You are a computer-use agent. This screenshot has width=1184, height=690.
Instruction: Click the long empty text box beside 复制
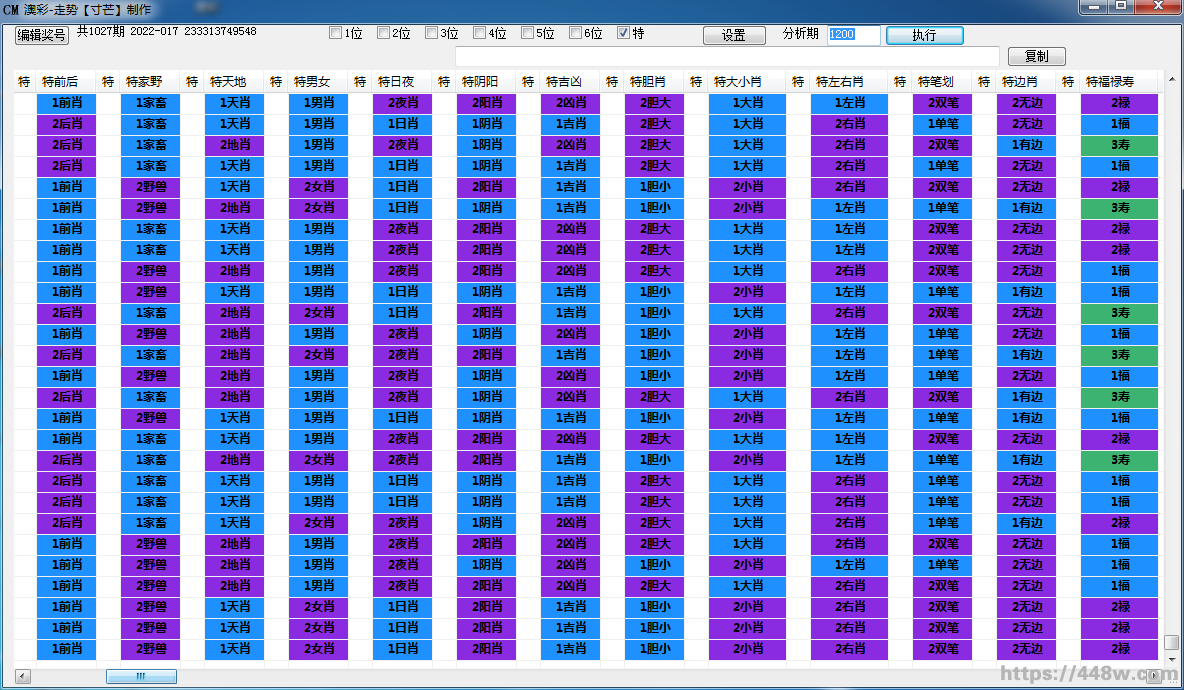coord(727,57)
